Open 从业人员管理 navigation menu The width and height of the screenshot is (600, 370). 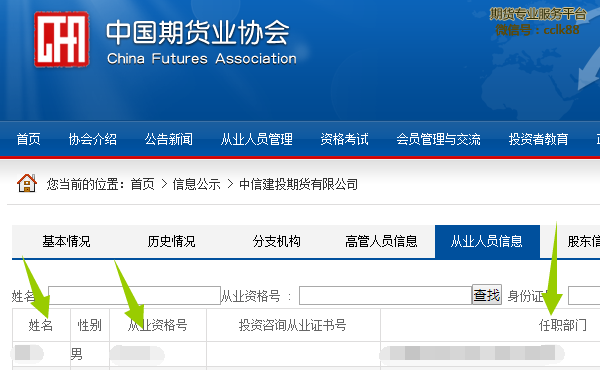(257, 139)
